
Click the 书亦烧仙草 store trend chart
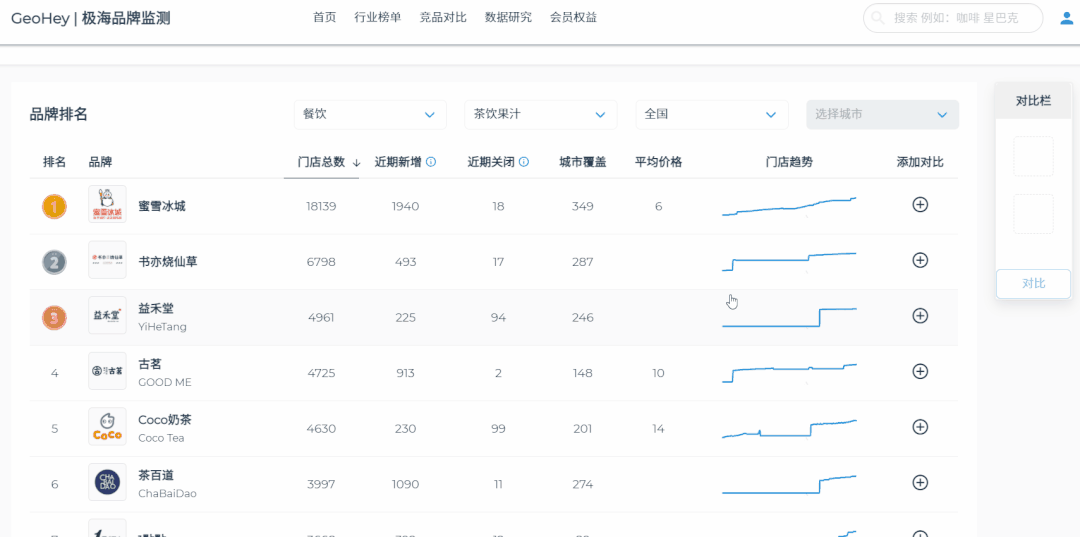[x=789, y=262]
